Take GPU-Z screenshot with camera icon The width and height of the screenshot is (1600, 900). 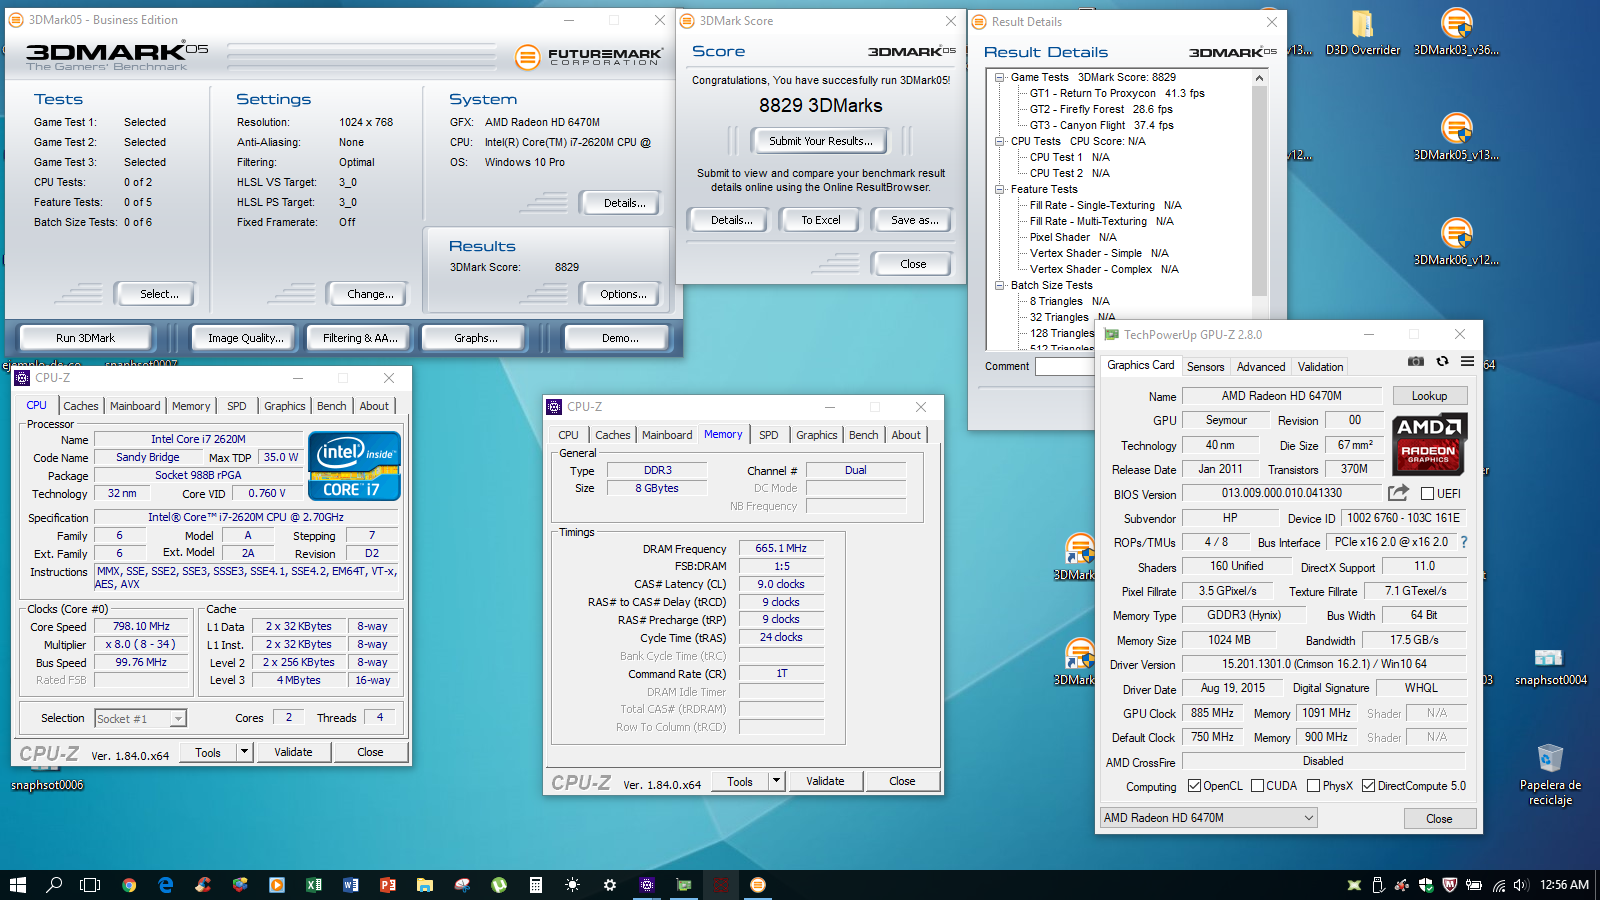[x=1415, y=361]
